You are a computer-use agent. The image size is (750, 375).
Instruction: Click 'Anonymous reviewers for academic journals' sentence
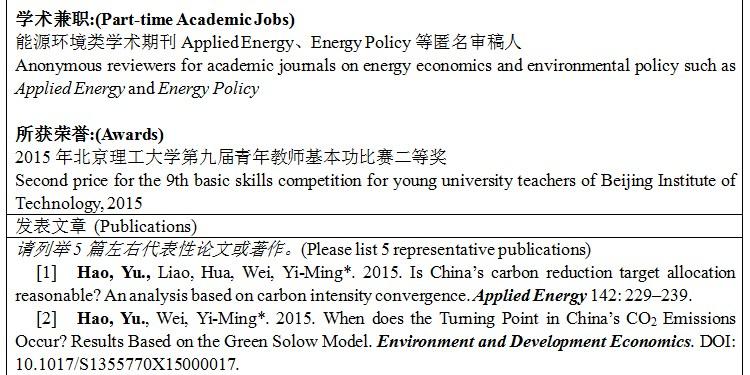click(176, 66)
